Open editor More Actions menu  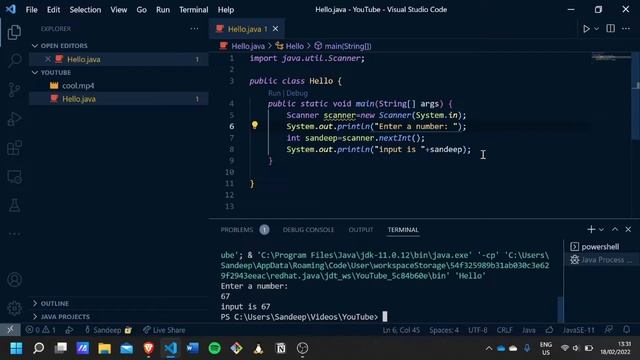[626, 29]
